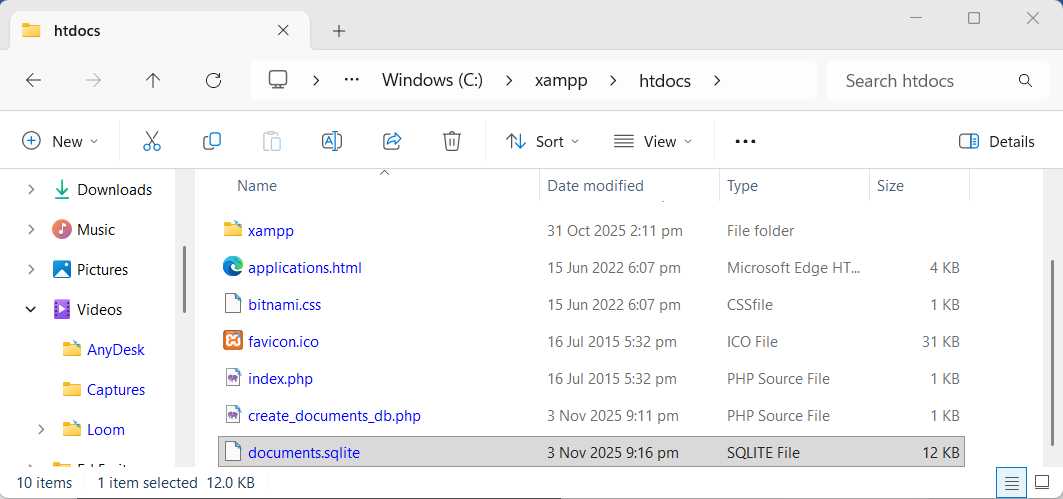Go up one folder level arrow
Screen dimensions: 1063x499
pos(153,81)
